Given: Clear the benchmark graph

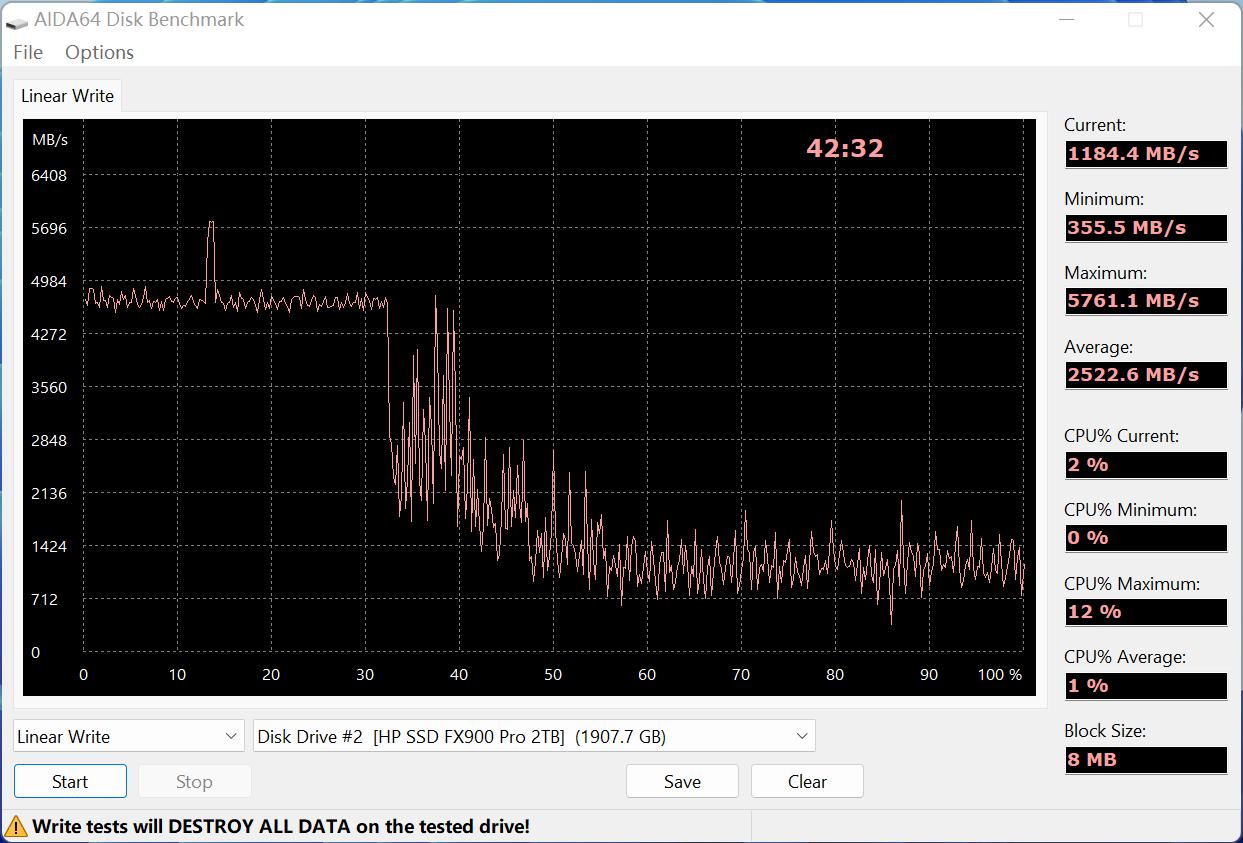Looking at the screenshot, I should [807, 781].
